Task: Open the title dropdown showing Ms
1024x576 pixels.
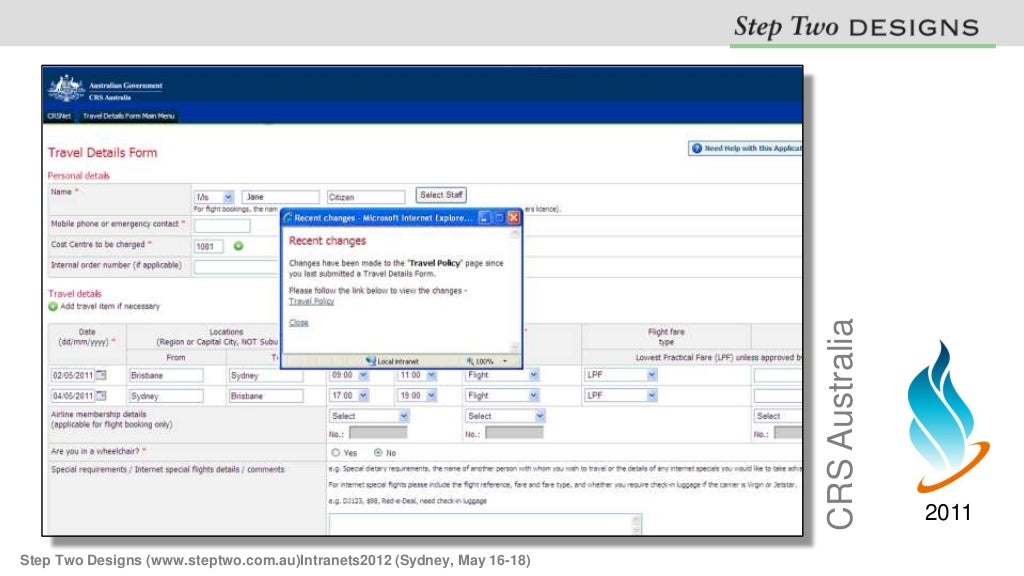Action: tap(228, 197)
